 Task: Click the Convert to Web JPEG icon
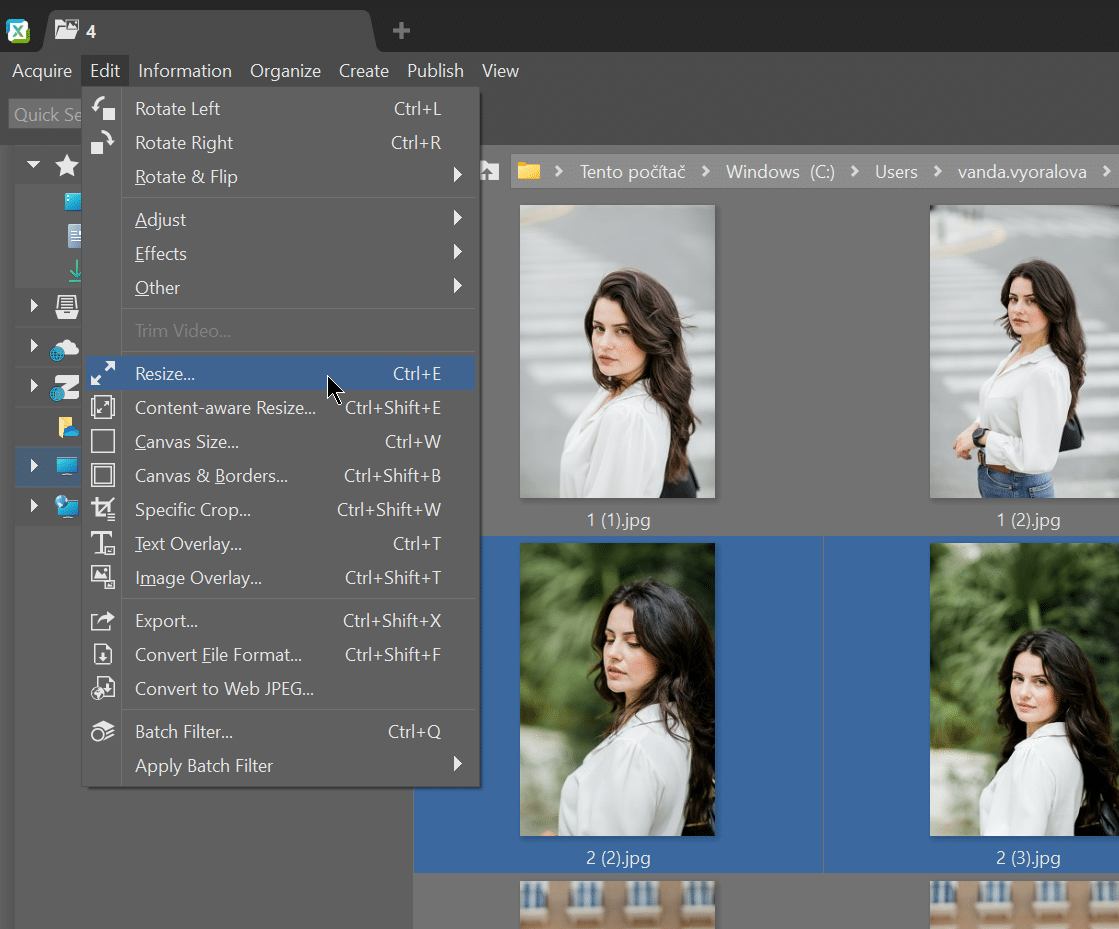pos(103,689)
